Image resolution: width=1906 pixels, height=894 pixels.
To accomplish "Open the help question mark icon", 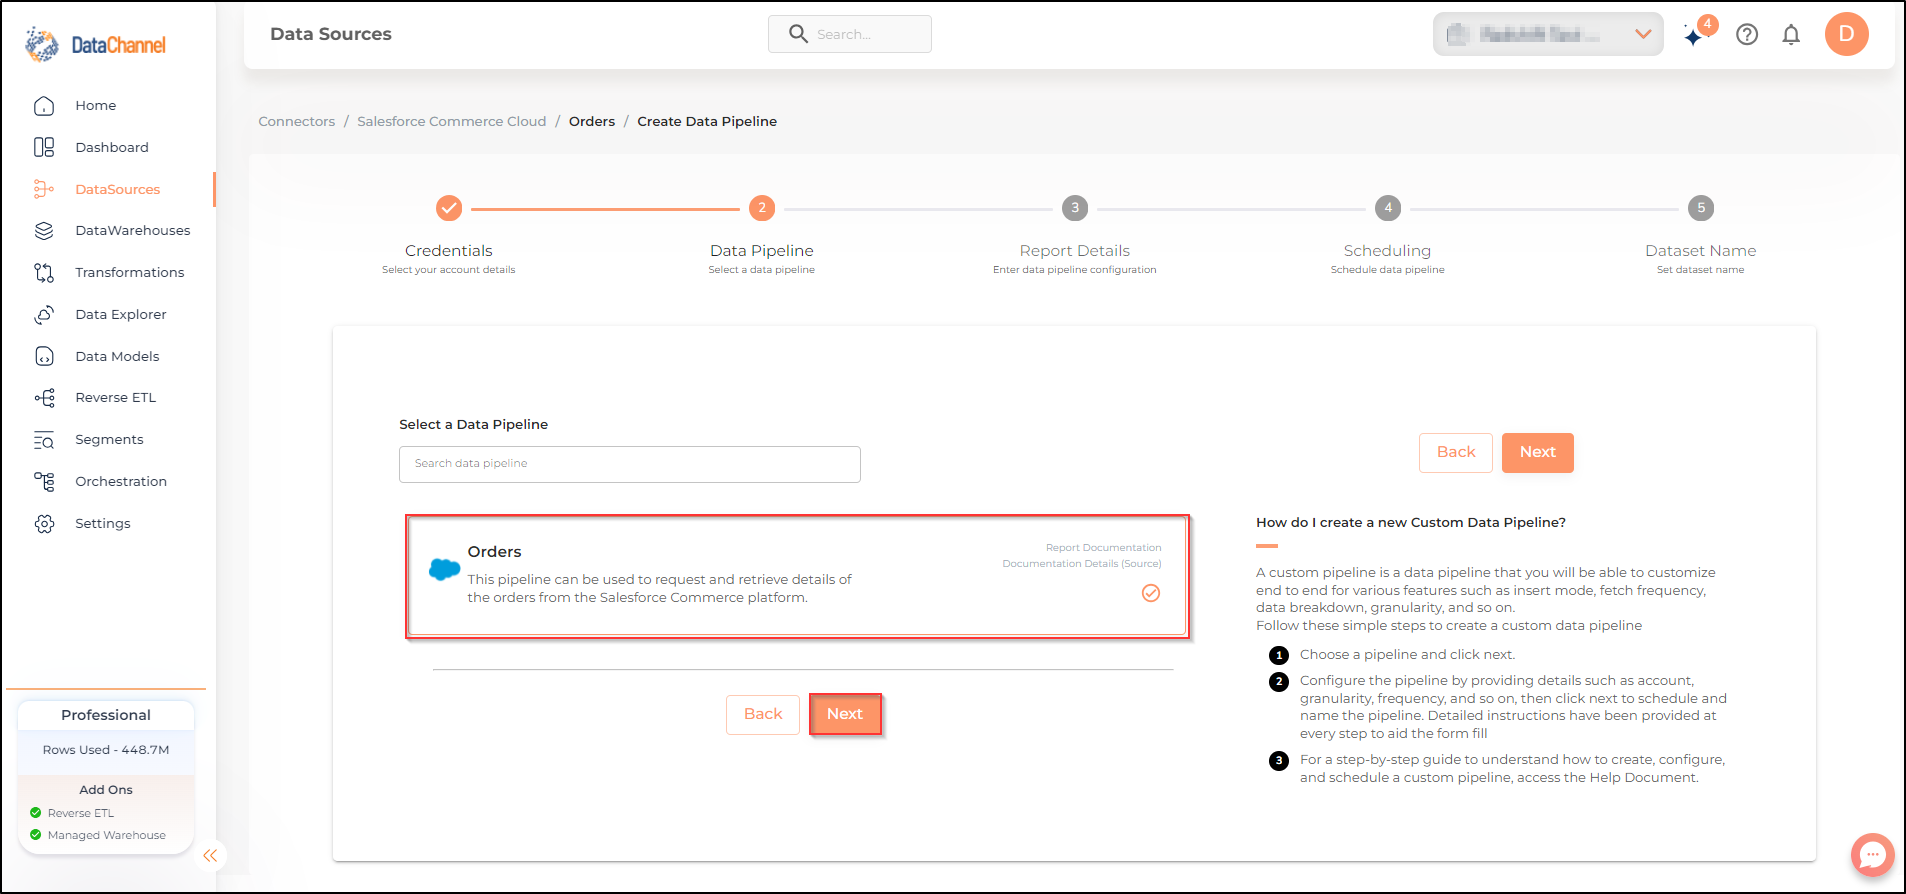I will point(1747,35).
